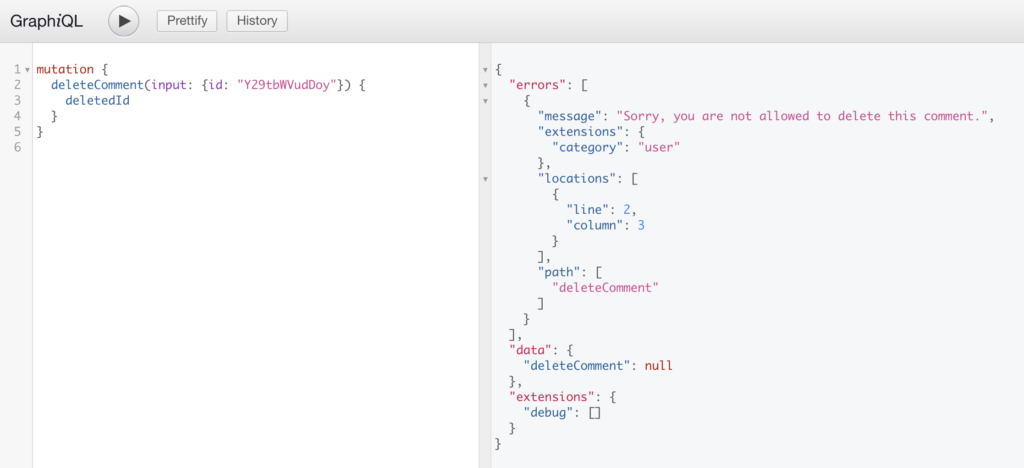Image resolution: width=1024 pixels, height=468 pixels.
Task: Click the null deleteComment data value
Action: 658,365
